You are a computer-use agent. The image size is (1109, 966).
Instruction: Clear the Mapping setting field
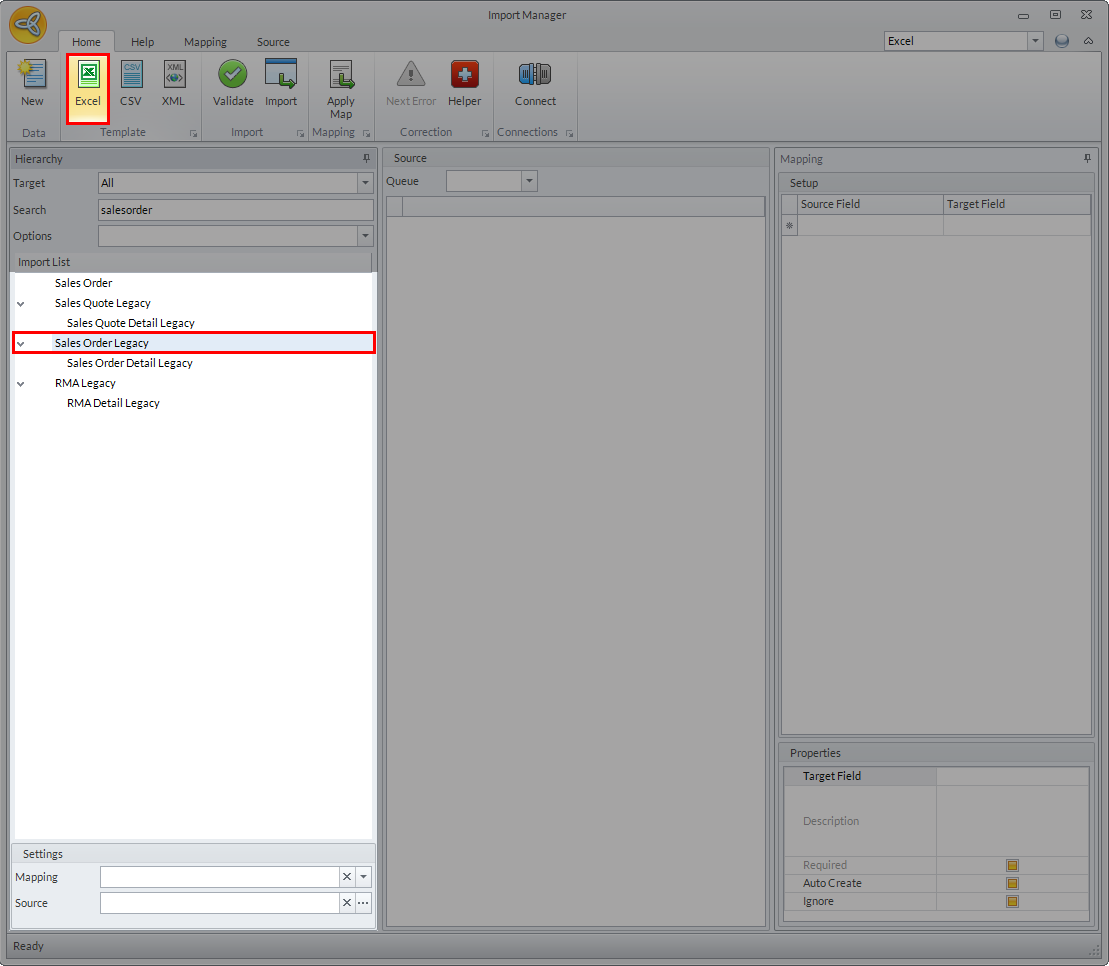click(x=347, y=877)
